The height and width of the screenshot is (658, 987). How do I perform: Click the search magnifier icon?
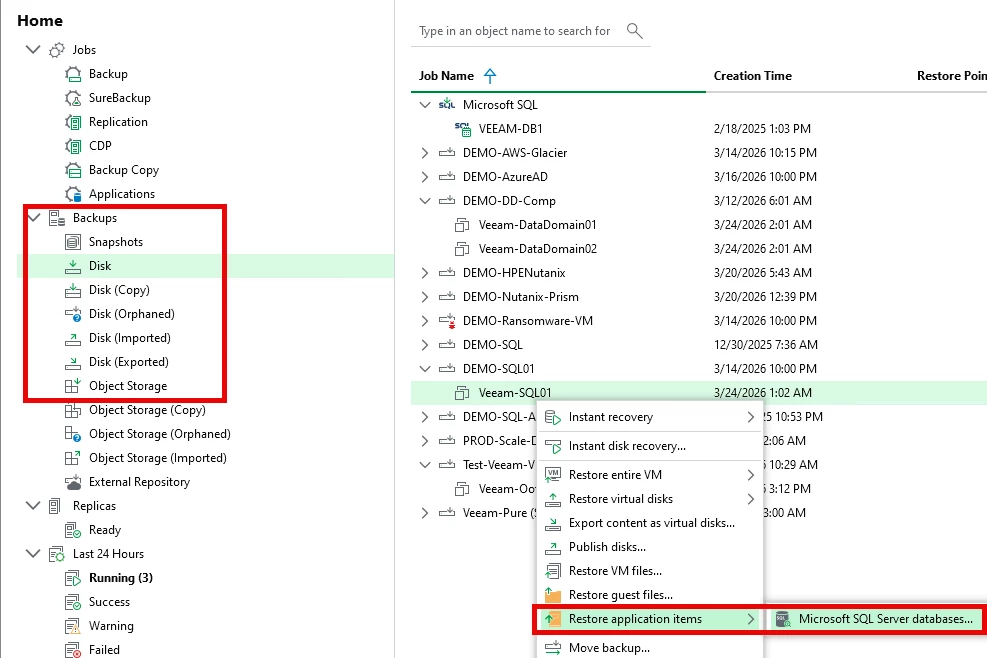(634, 31)
